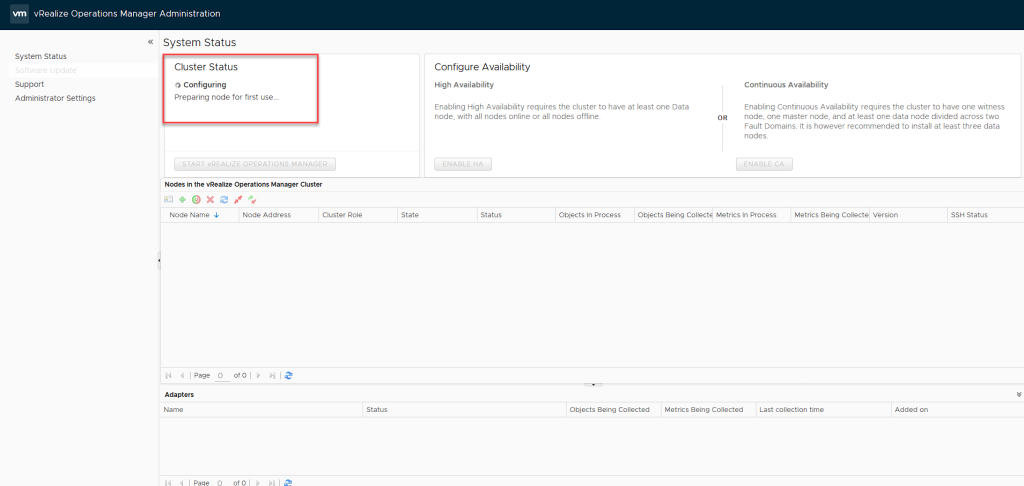This screenshot has width=1024, height=486.
Task: Click the Enable CA button
Action: point(764,164)
